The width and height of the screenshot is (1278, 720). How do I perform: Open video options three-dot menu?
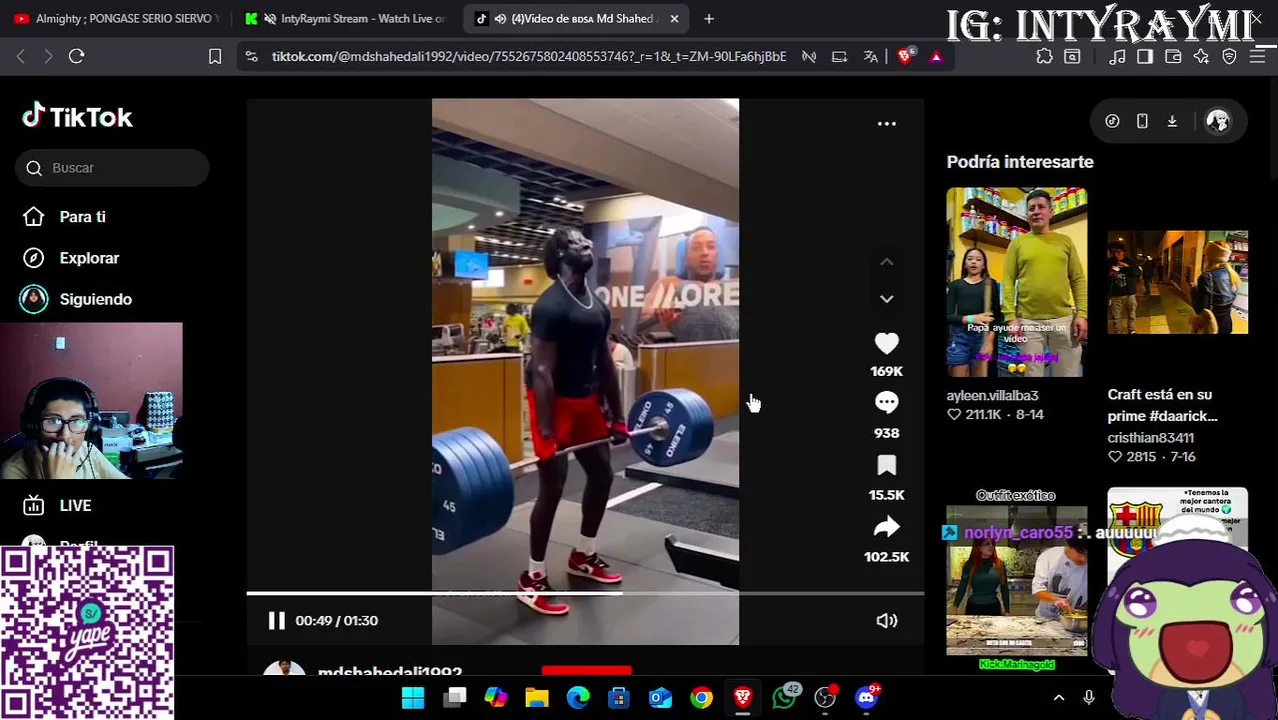pos(886,124)
